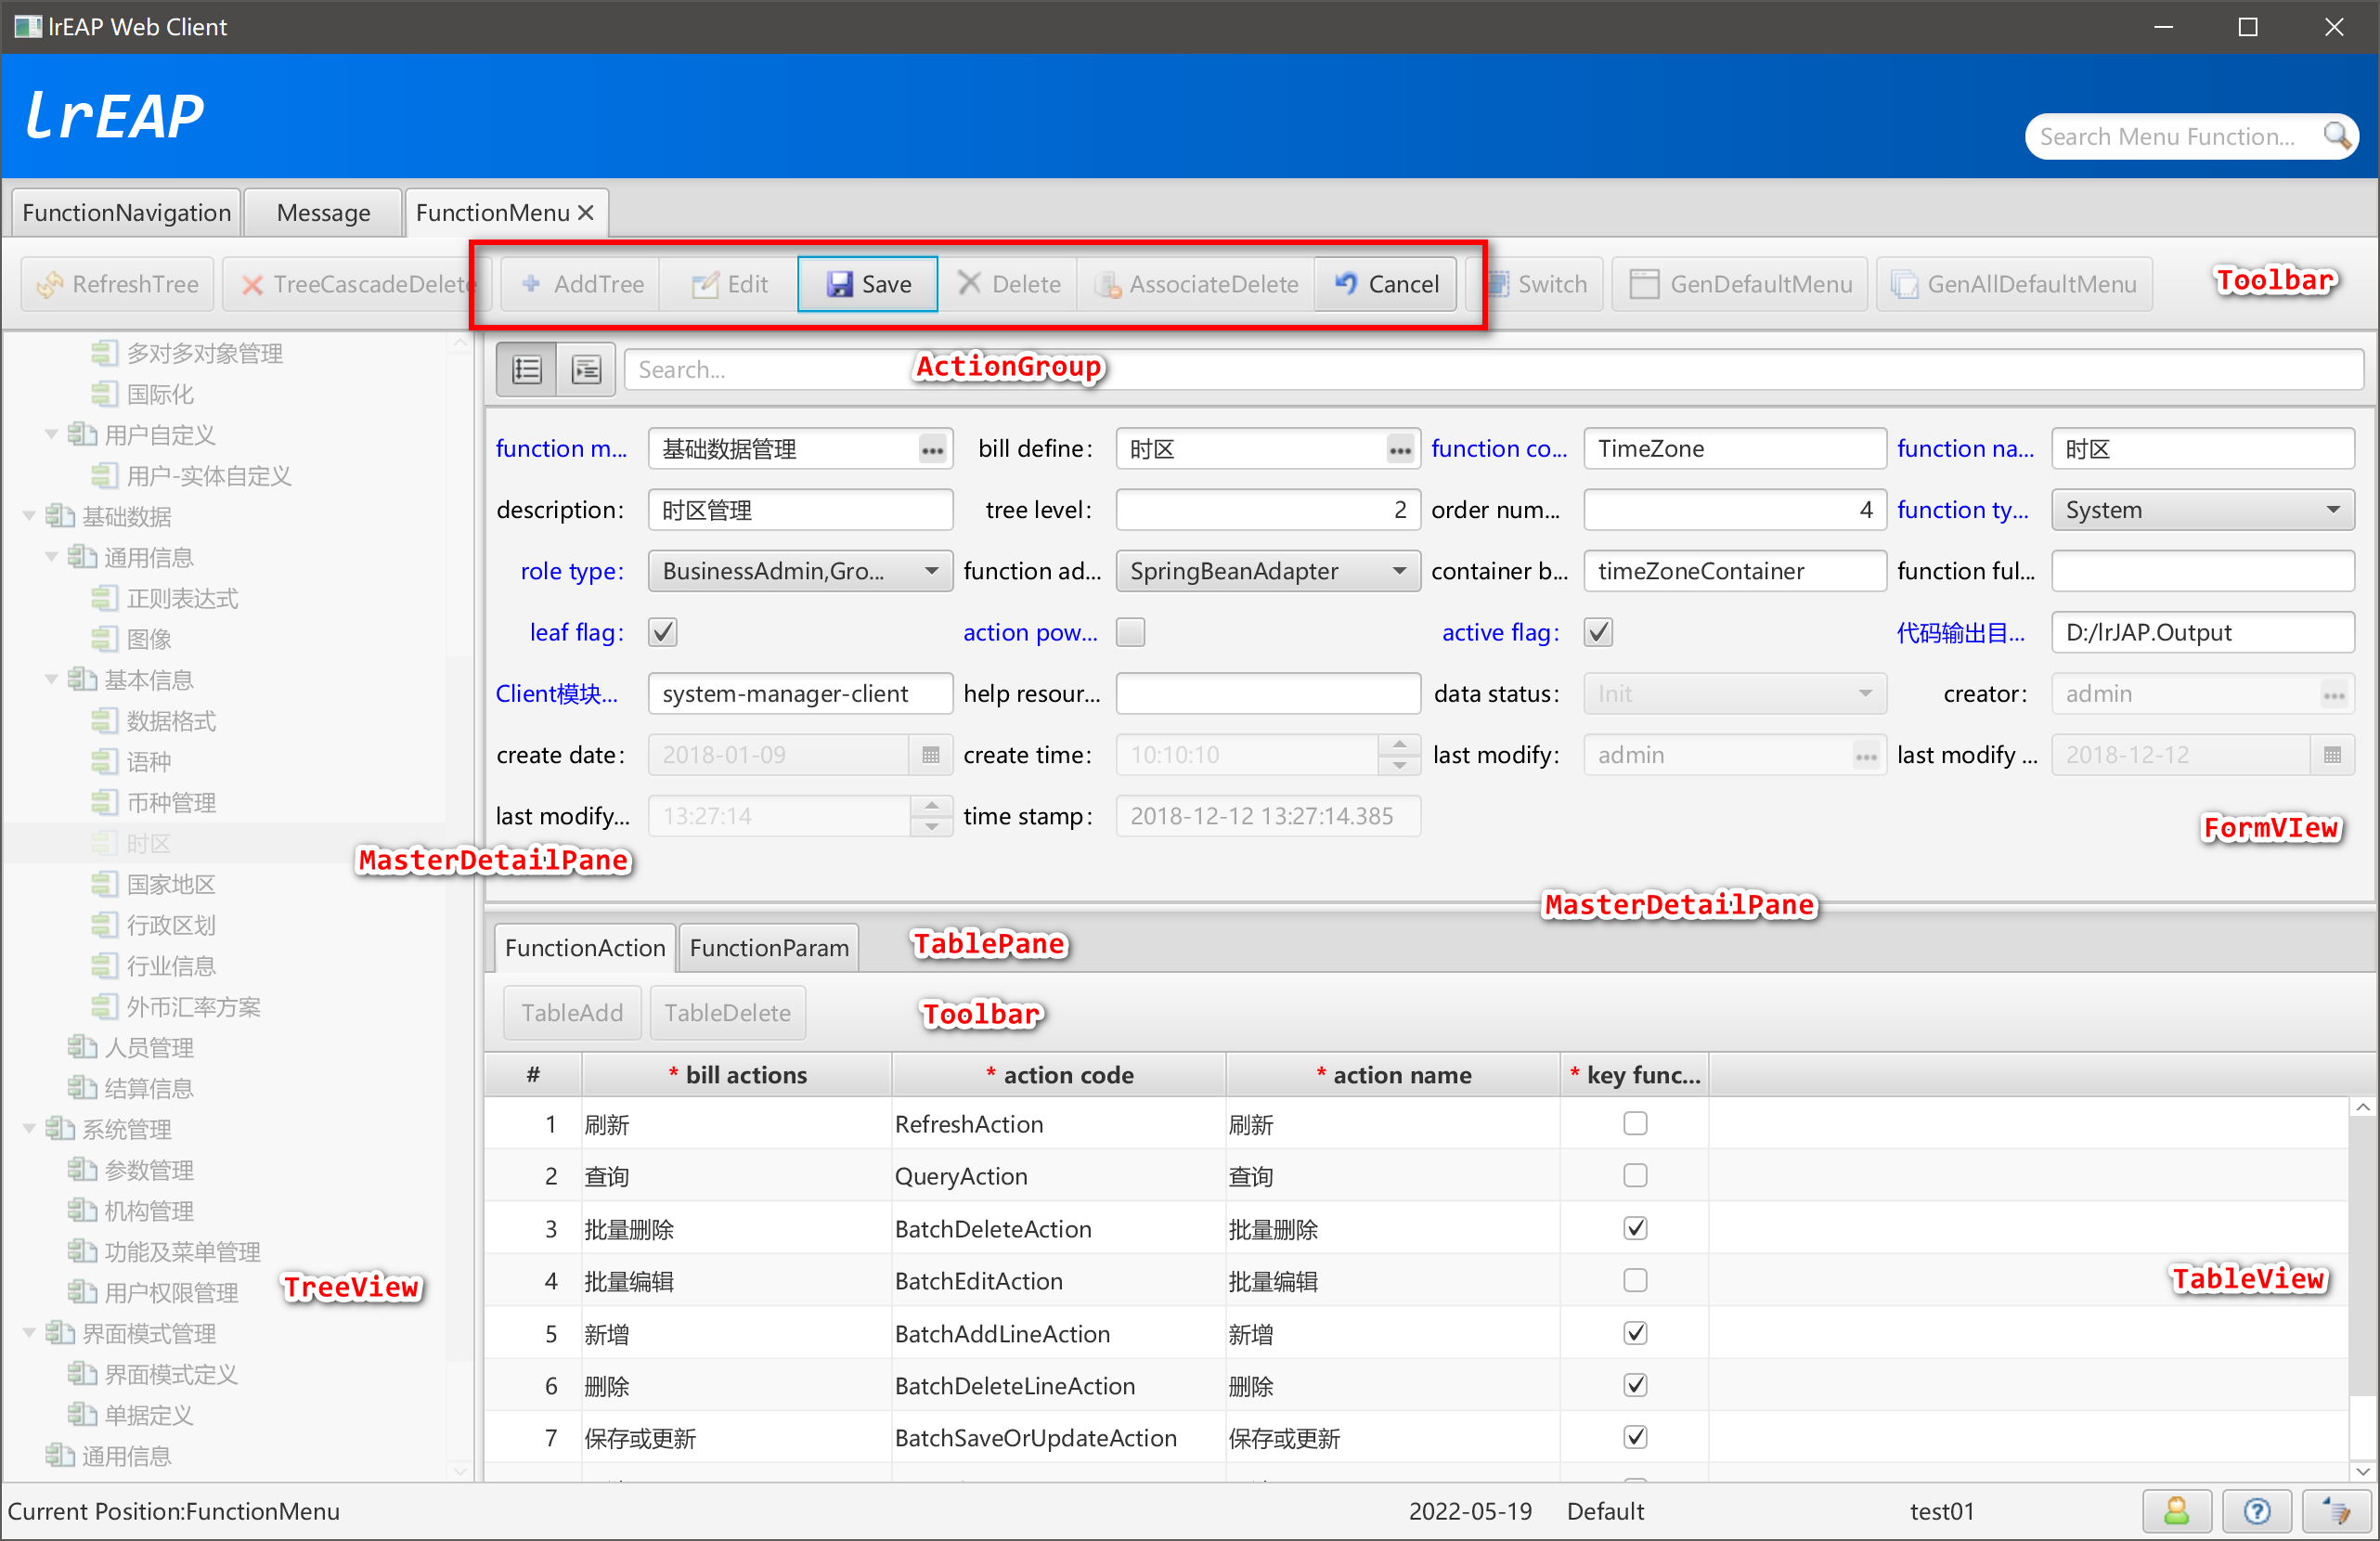Click Delete toolbar button
The image size is (2380, 1541).
[1008, 284]
